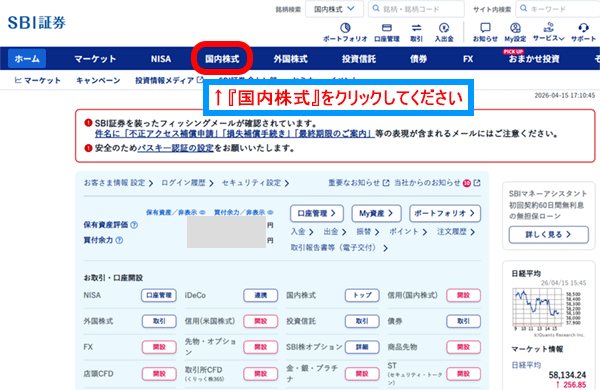Screen dimensions: 600x390
Task: Click the 銘柄・銘柄コード search field
Action: click(x=416, y=9)
